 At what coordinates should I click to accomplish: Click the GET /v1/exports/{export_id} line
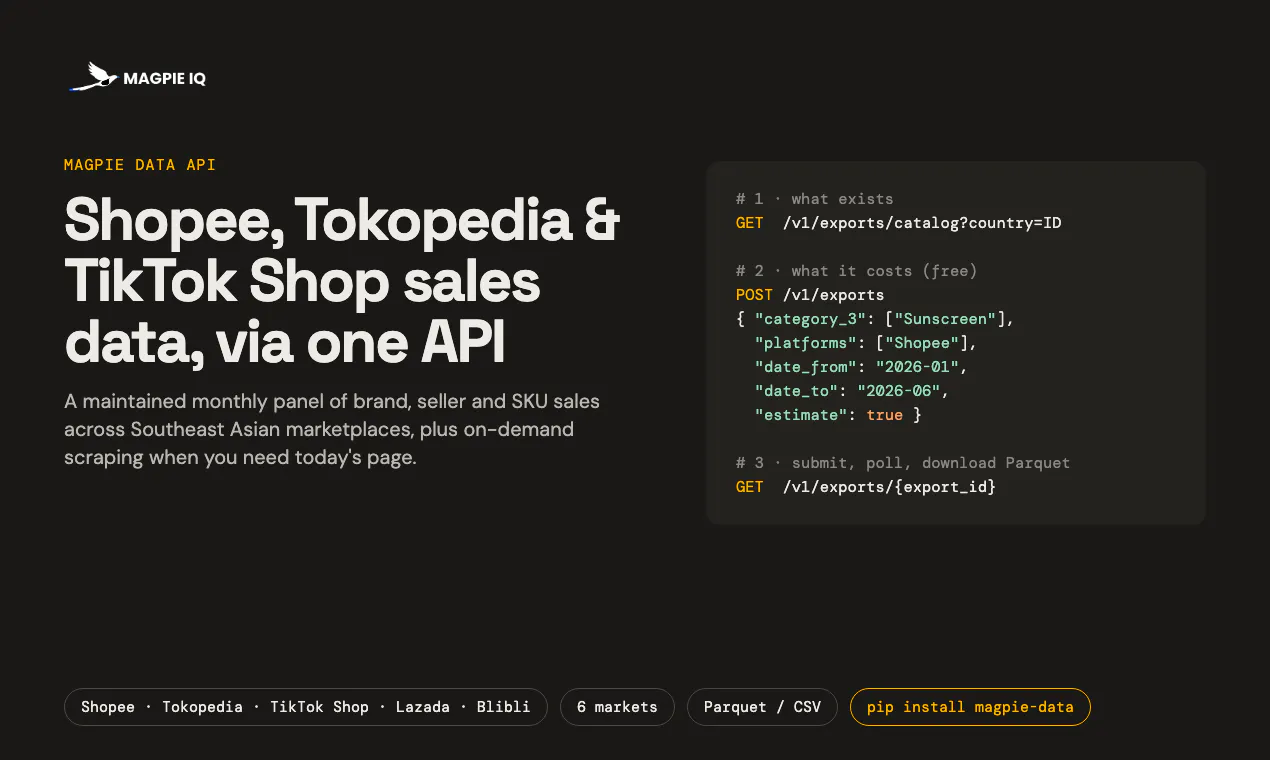tap(866, 487)
